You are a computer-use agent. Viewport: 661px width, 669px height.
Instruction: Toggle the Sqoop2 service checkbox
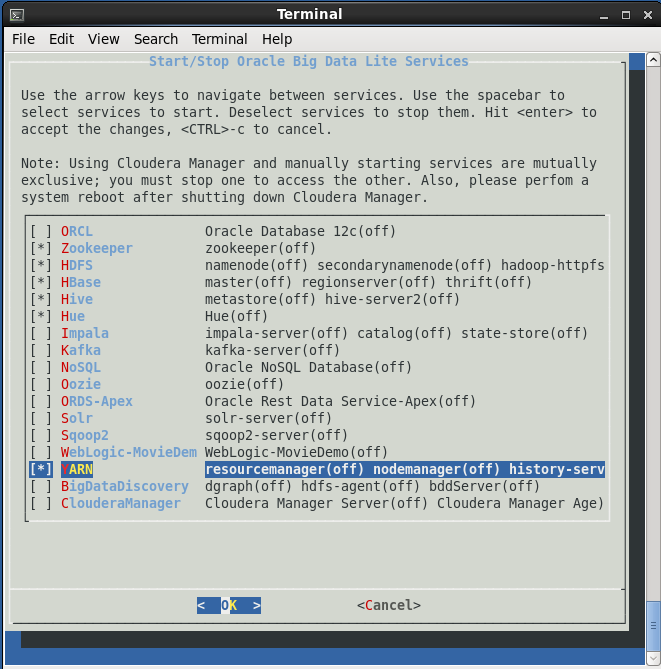coord(41,435)
